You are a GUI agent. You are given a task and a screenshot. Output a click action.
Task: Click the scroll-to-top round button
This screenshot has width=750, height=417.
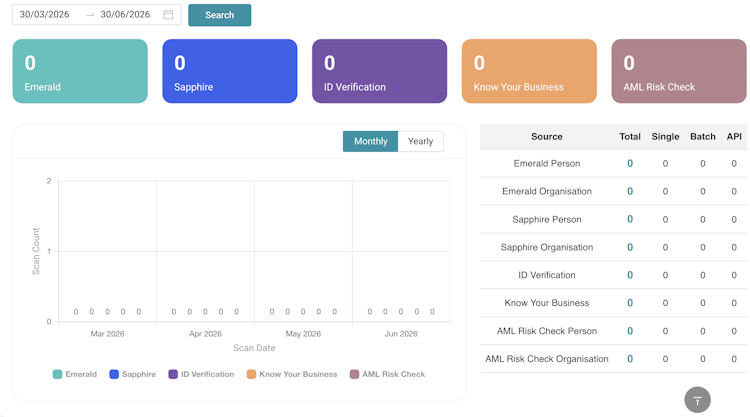click(x=697, y=400)
